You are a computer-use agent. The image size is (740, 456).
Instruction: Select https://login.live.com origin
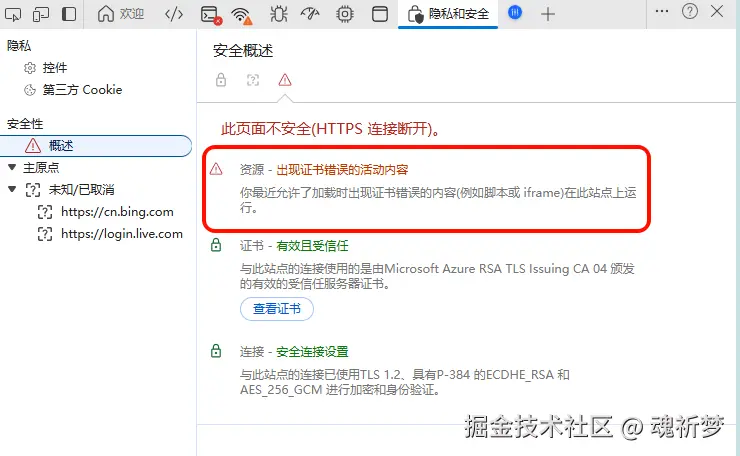pos(122,234)
